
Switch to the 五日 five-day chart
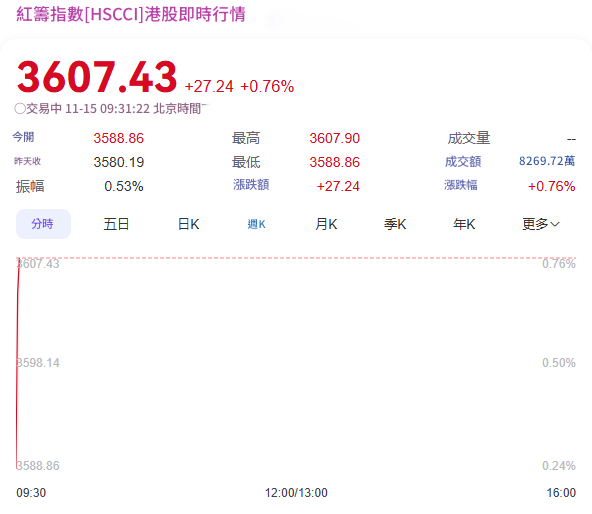point(116,224)
